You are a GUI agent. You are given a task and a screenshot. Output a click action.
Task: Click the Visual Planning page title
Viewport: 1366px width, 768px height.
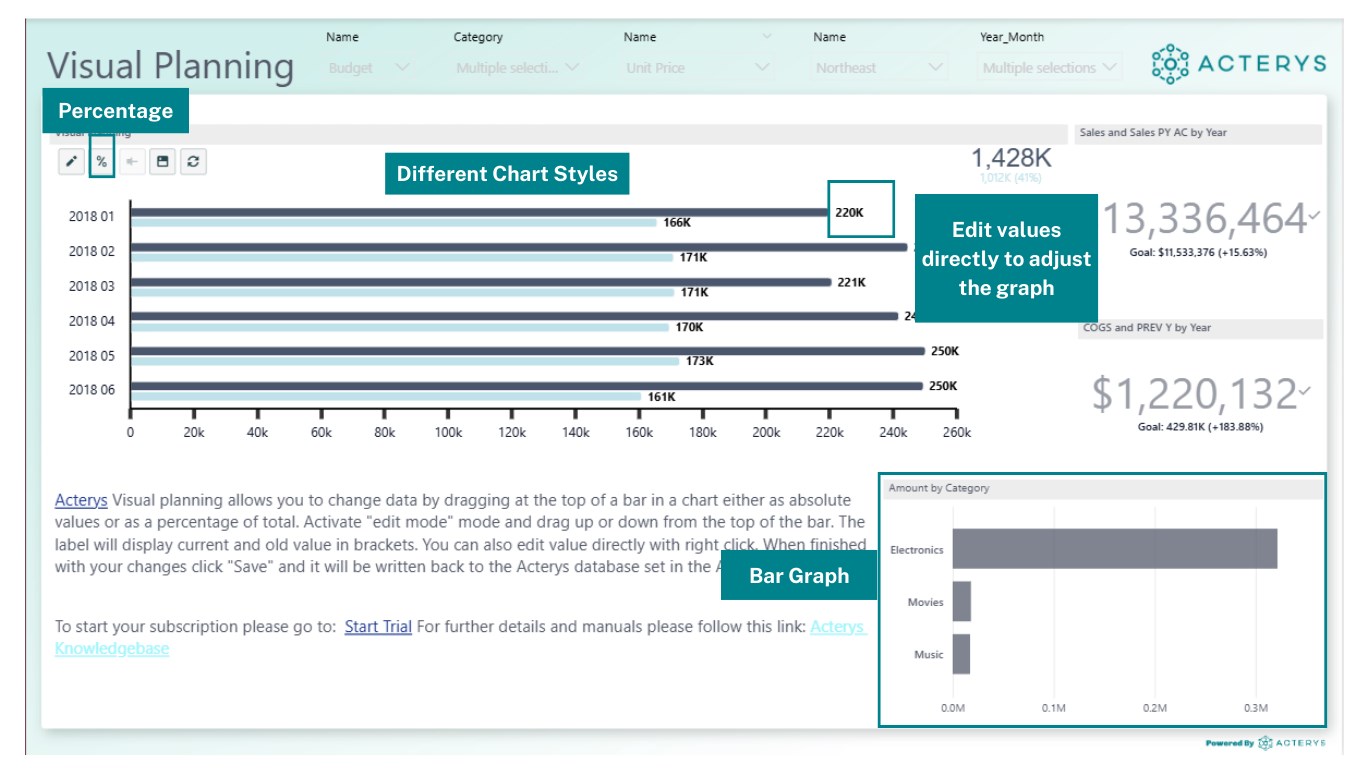point(170,66)
